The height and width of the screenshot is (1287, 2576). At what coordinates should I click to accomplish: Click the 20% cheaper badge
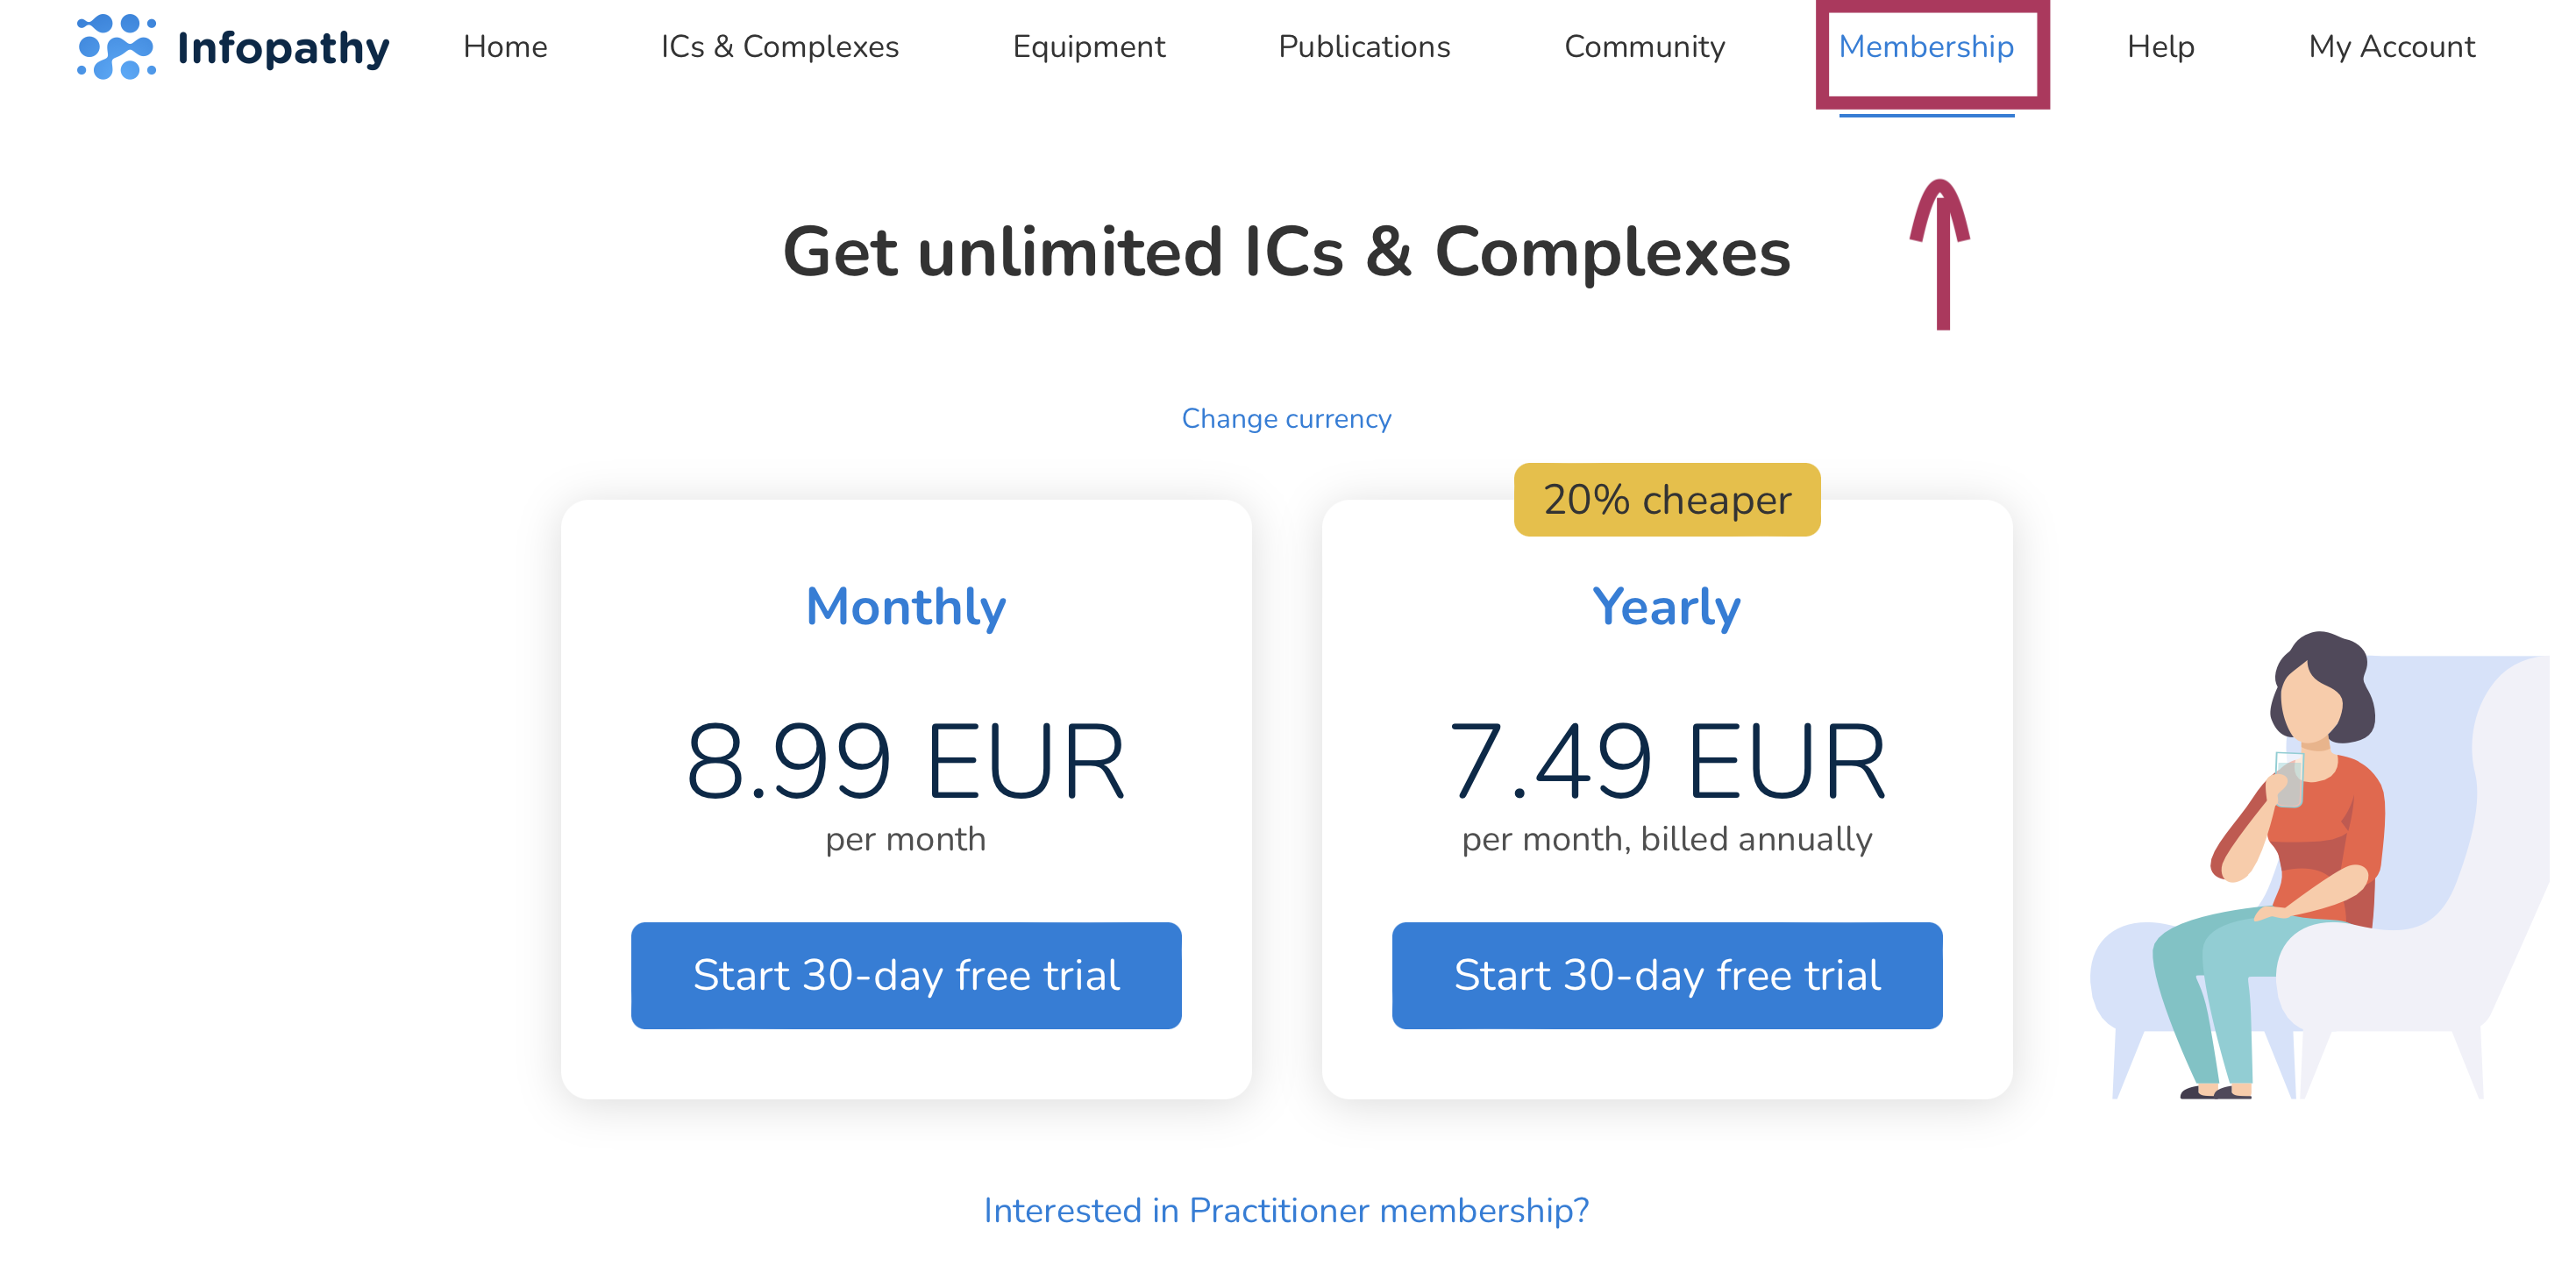coord(1666,499)
